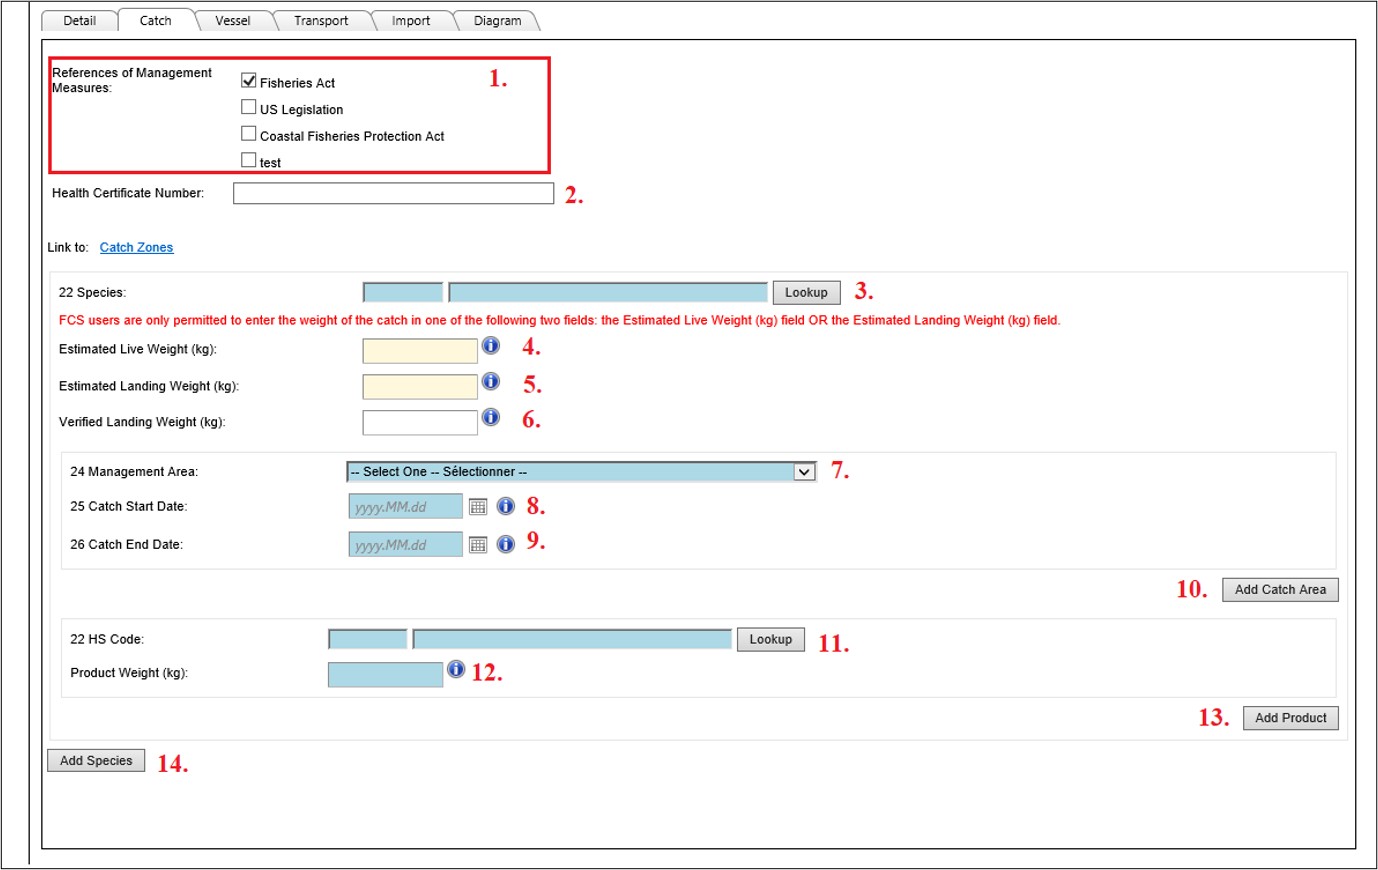Image resolution: width=1378 pixels, height=870 pixels.
Task: Click the HS Code short field
Action: pos(368,640)
